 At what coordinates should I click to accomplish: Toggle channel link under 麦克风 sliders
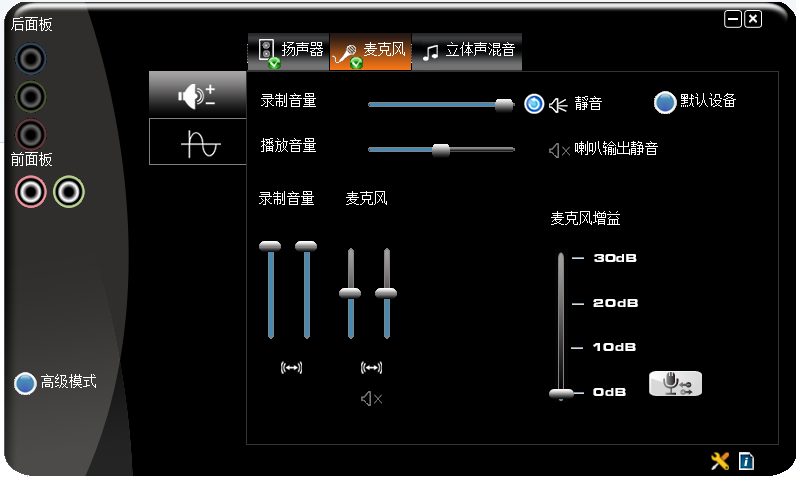[371, 367]
